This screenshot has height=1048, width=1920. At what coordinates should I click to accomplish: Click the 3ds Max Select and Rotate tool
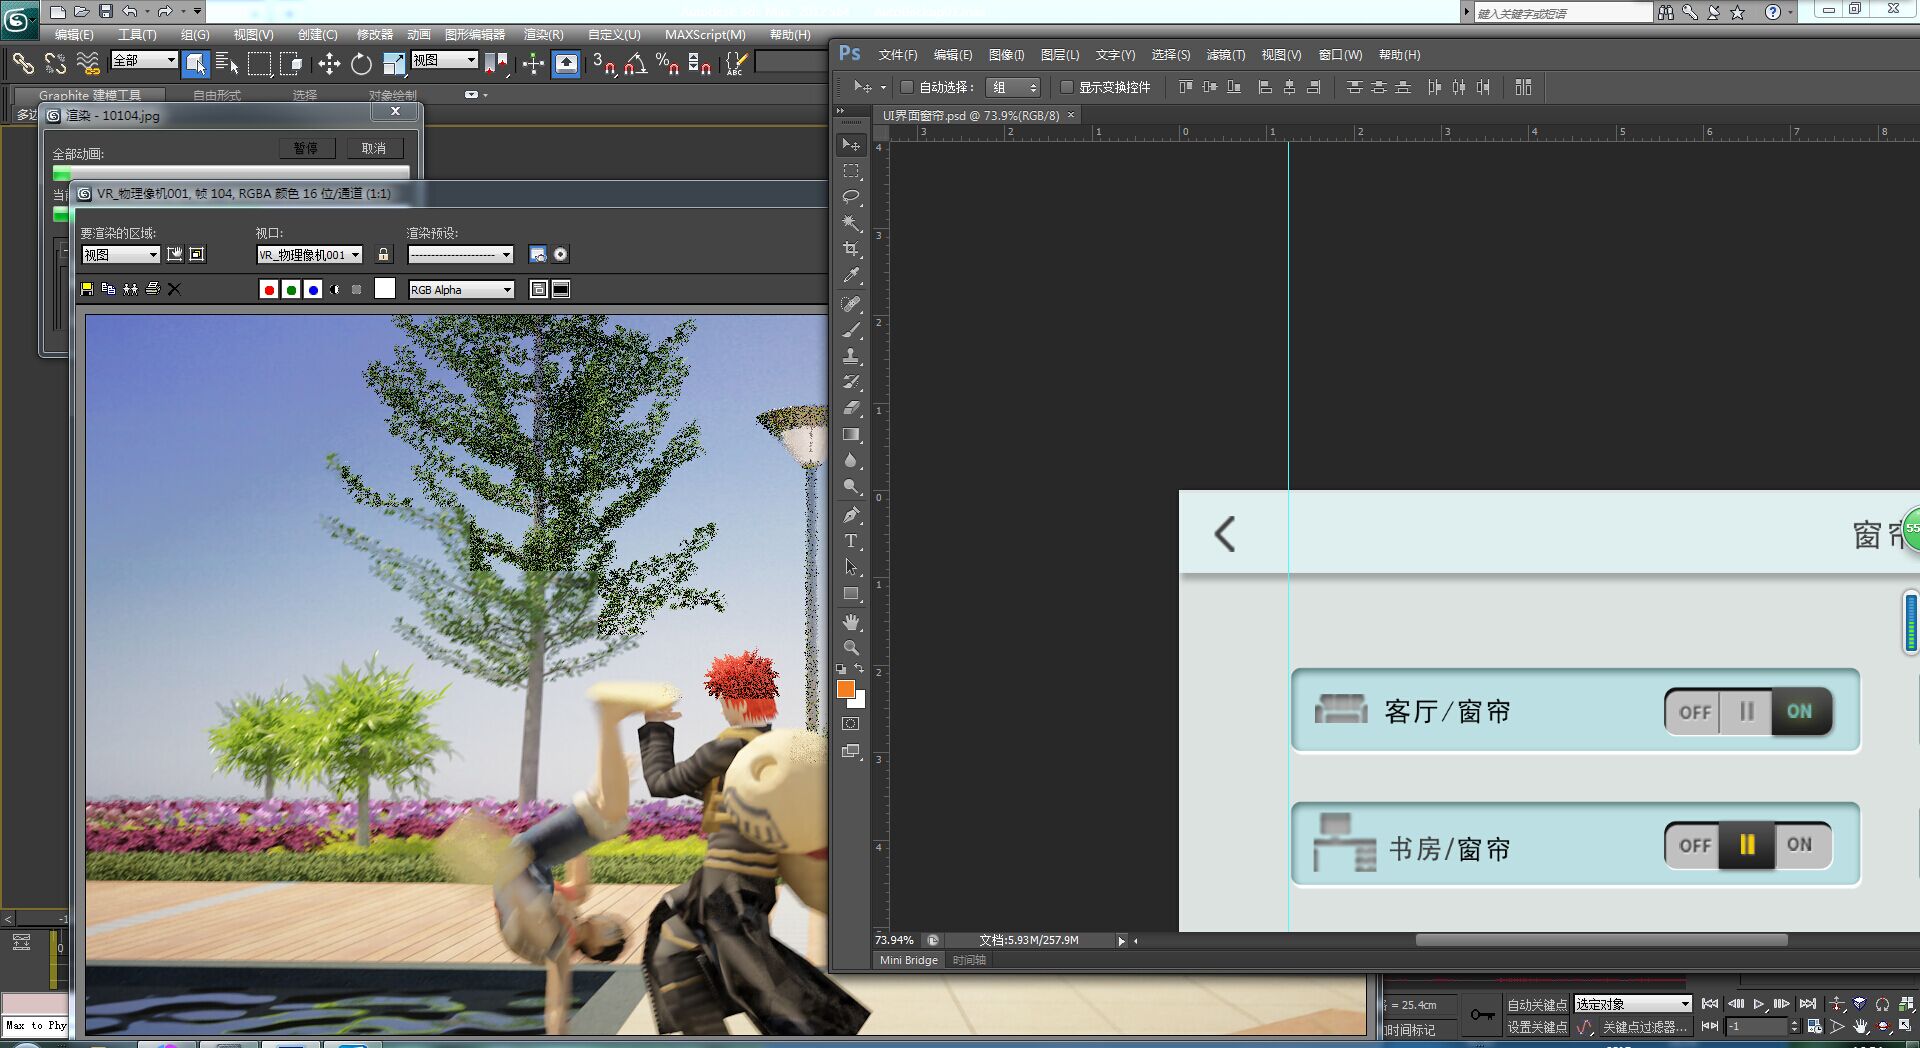pos(361,64)
